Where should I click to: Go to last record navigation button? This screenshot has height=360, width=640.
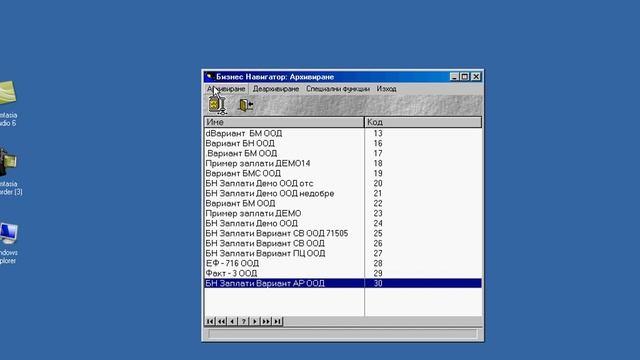point(277,321)
